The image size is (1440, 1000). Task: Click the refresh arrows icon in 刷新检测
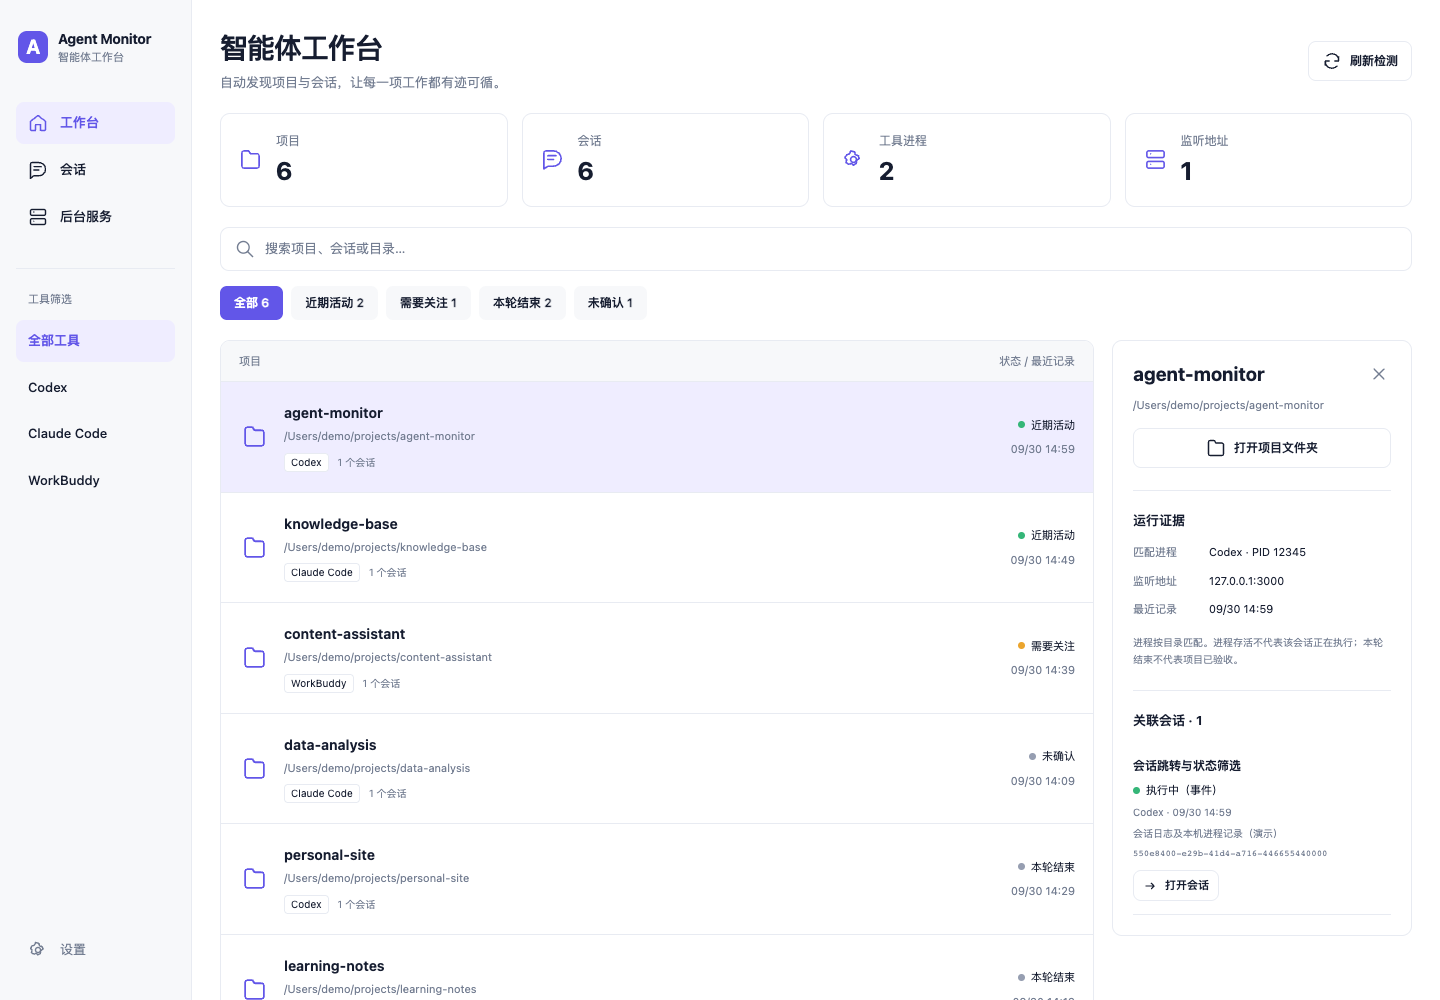pyautogui.click(x=1332, y=61)
